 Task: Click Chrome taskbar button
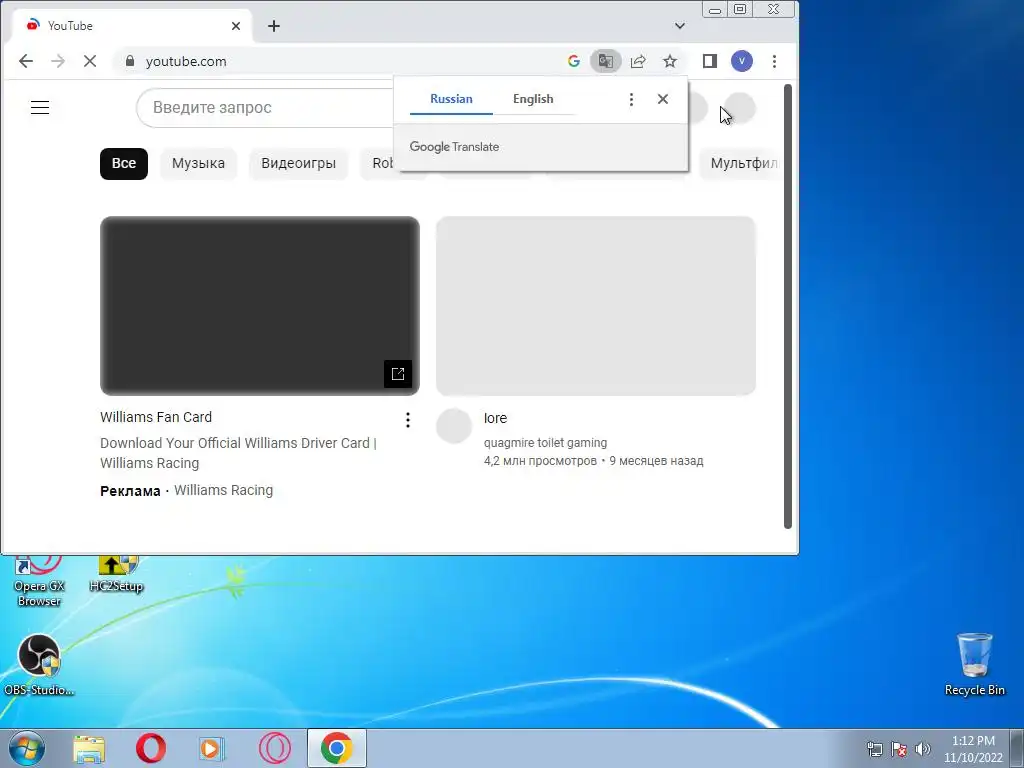(336, 749)
